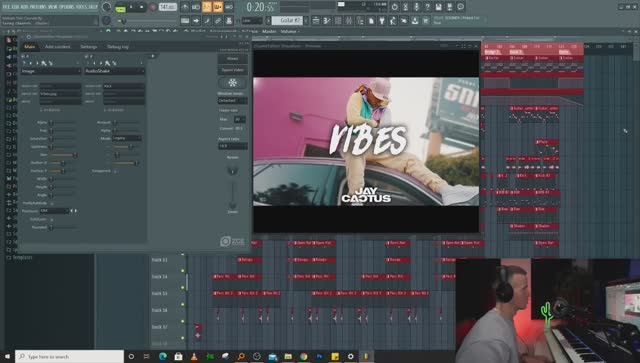640x363 pixels.
Task: Click the Max frame rate field
Action: [240, 119]
